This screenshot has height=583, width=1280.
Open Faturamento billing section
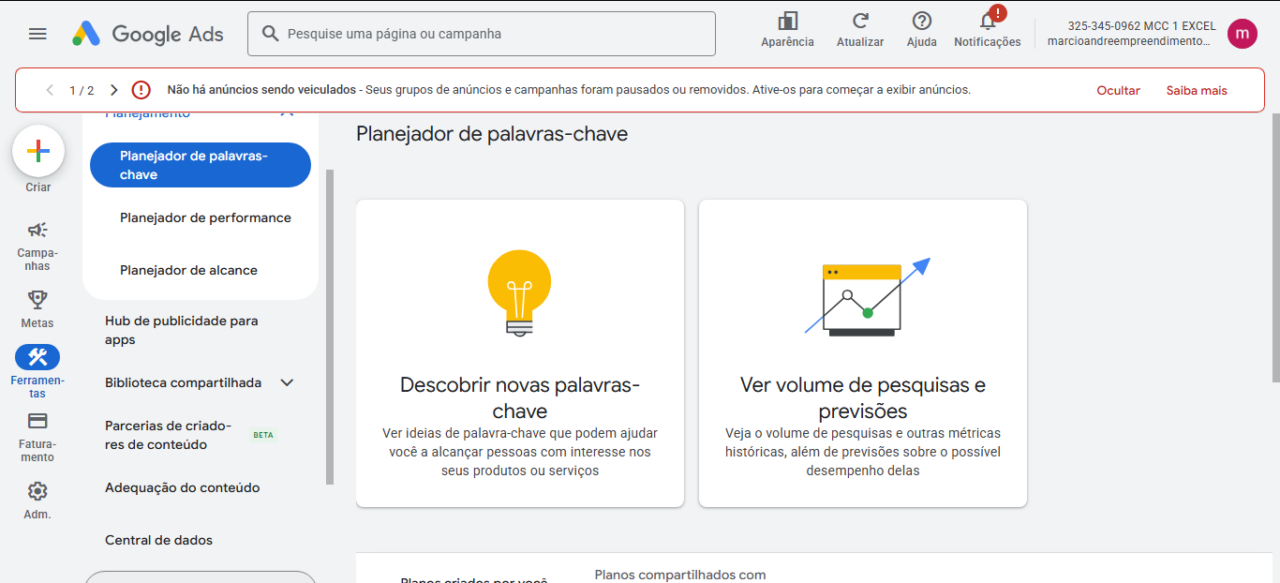coord(38,421)
